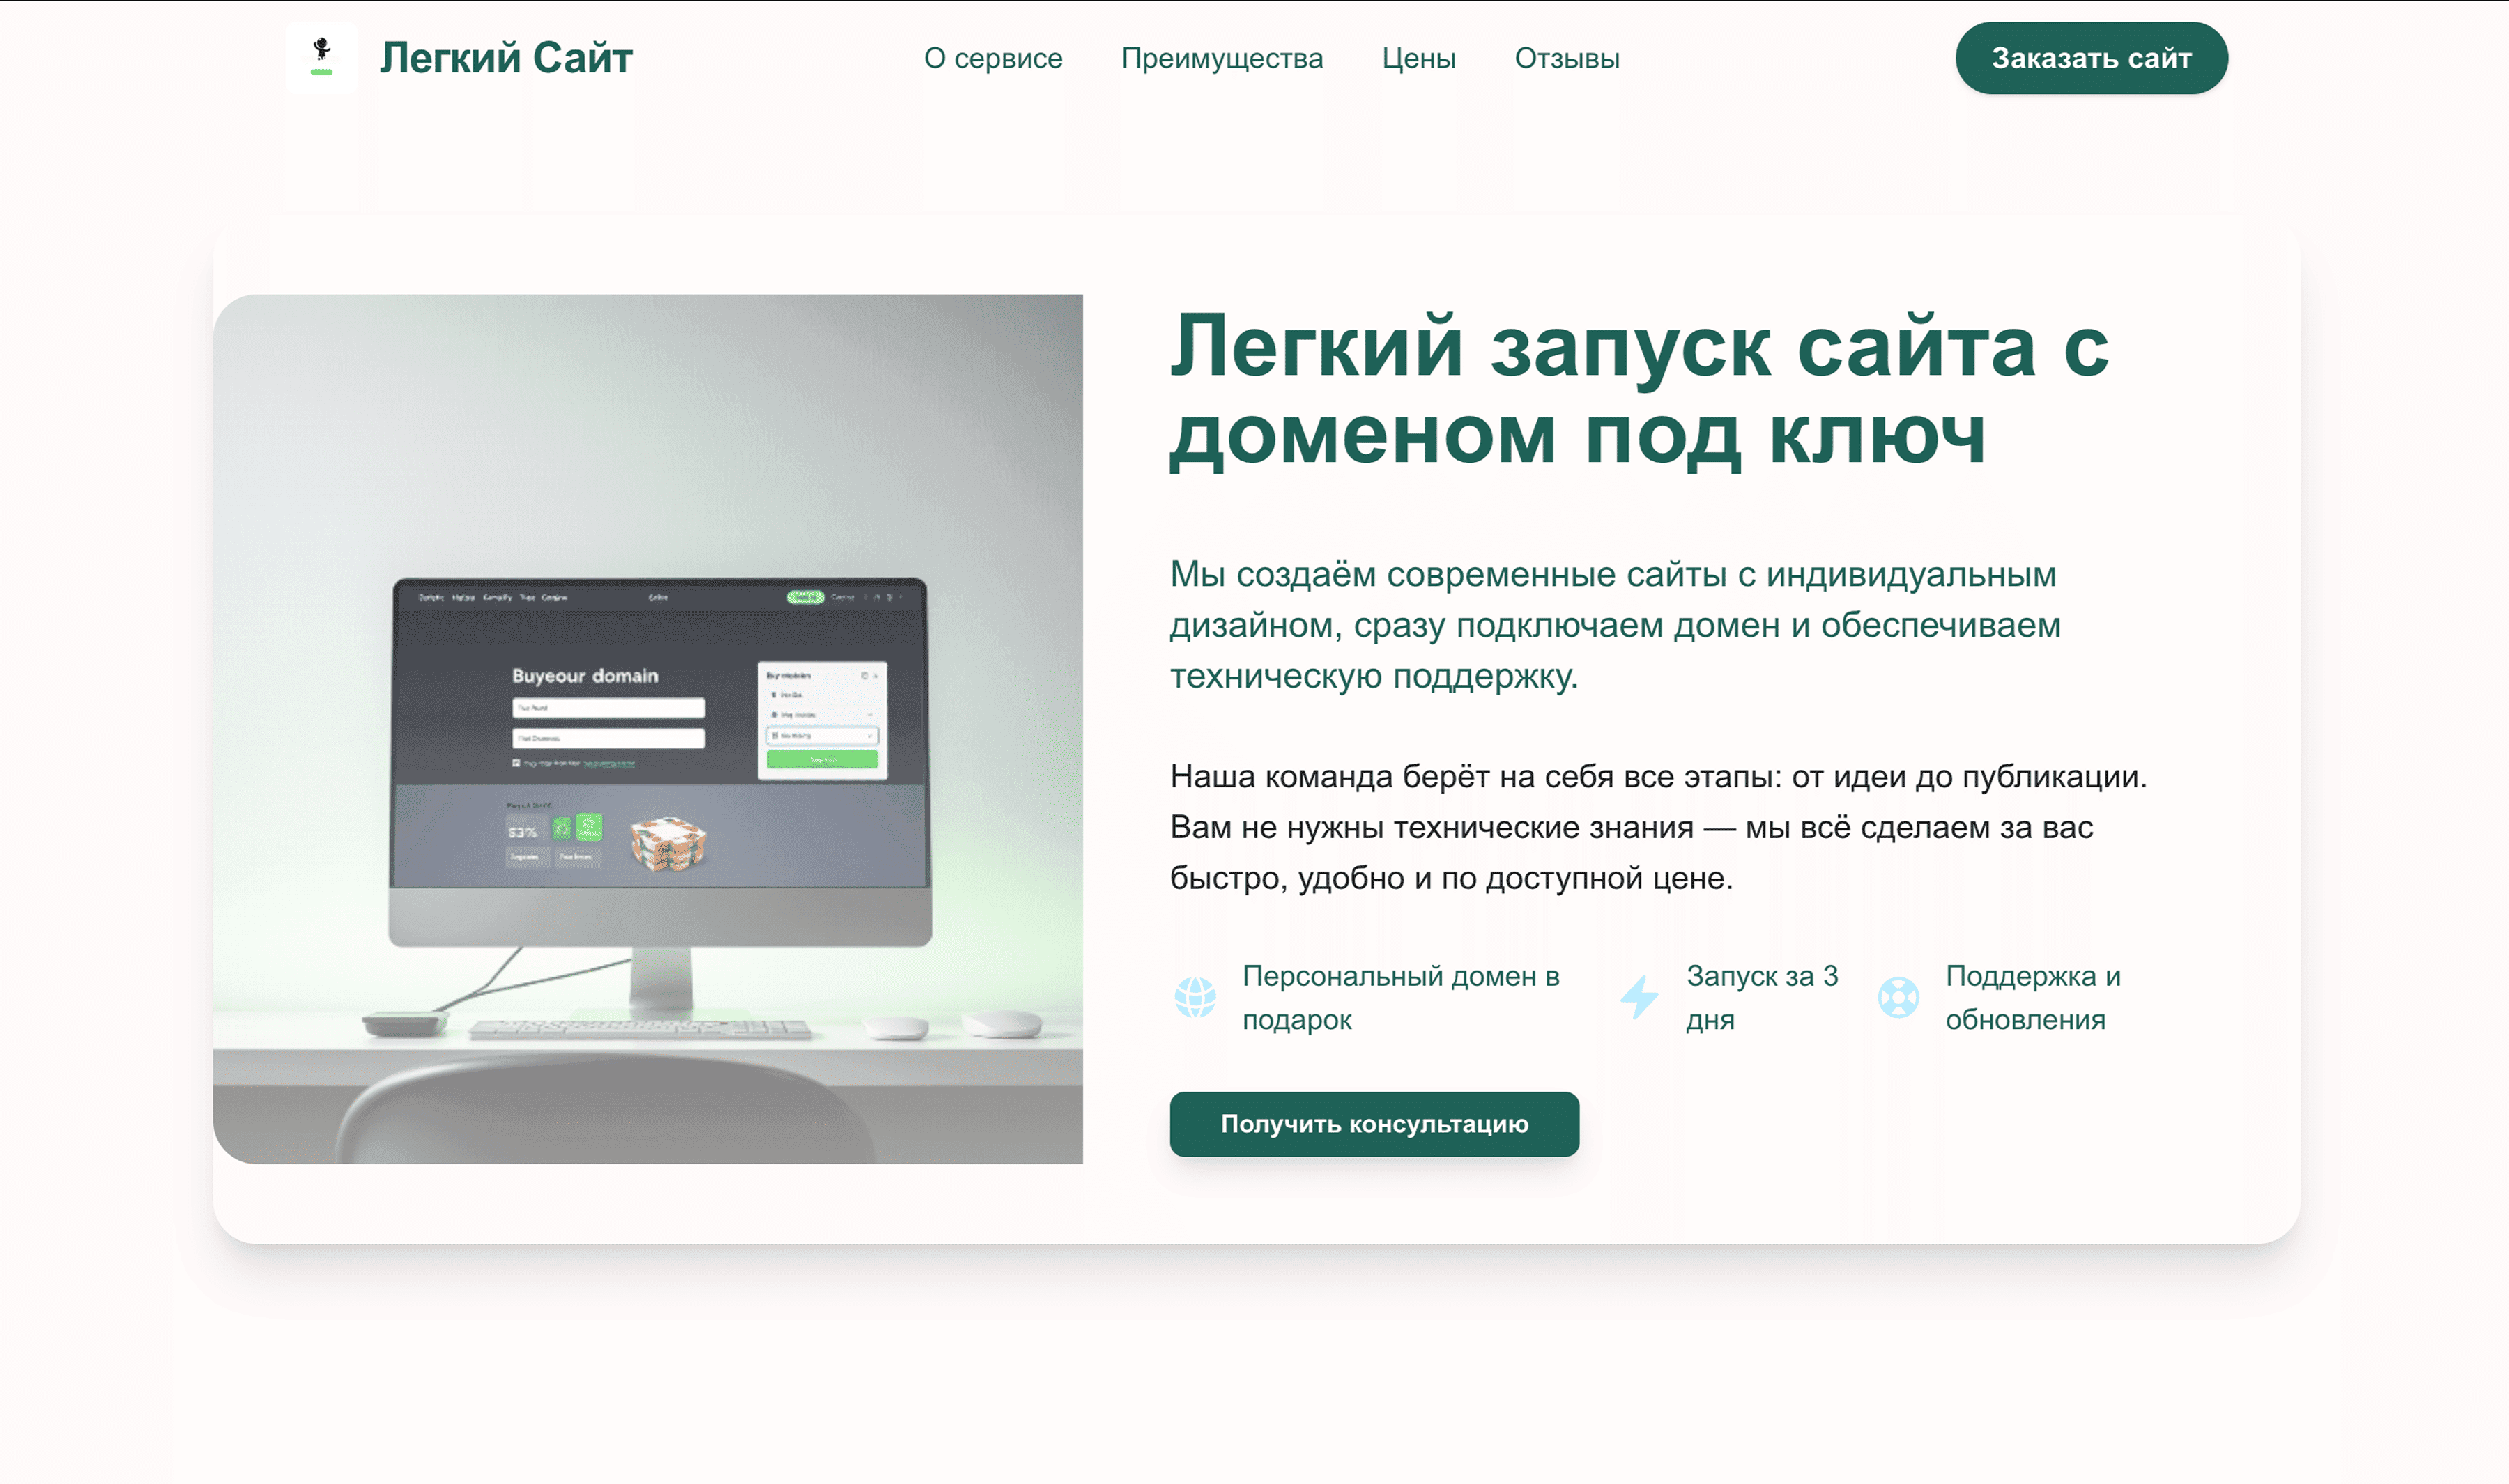2509x1484 pixels.
Task: Click the Buyeour domain text on pictured monitor
Action: [585, 676]
